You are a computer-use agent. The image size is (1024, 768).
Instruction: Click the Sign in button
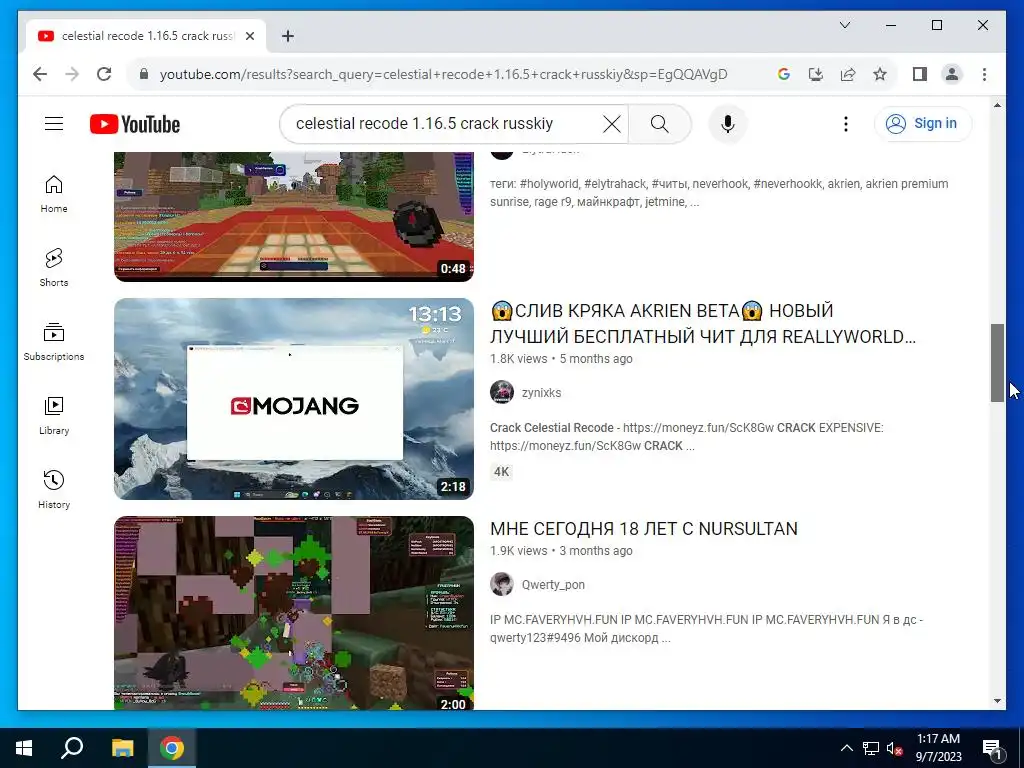point(923,123)
